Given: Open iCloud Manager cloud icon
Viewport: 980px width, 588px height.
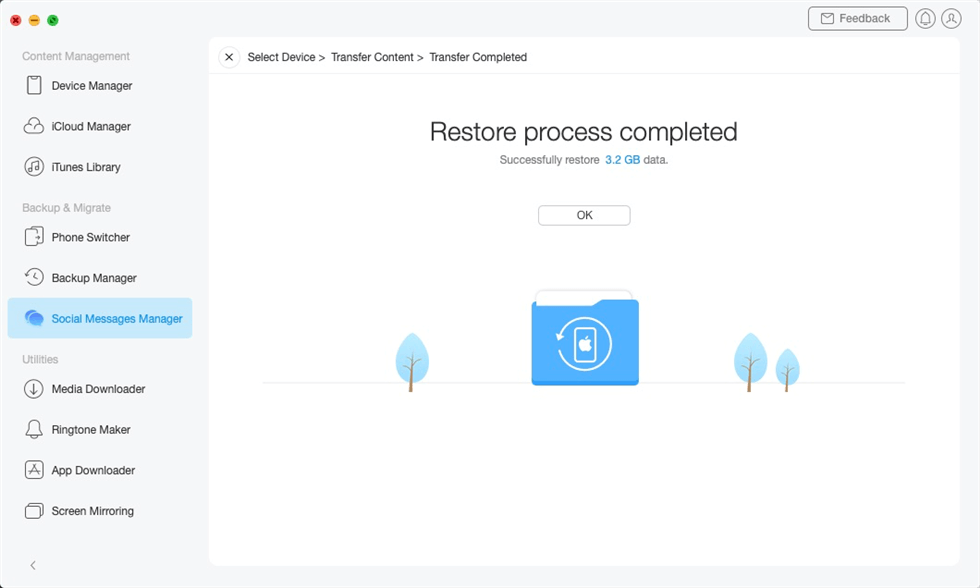Looking at the screenshot, I should coord(34,127).
